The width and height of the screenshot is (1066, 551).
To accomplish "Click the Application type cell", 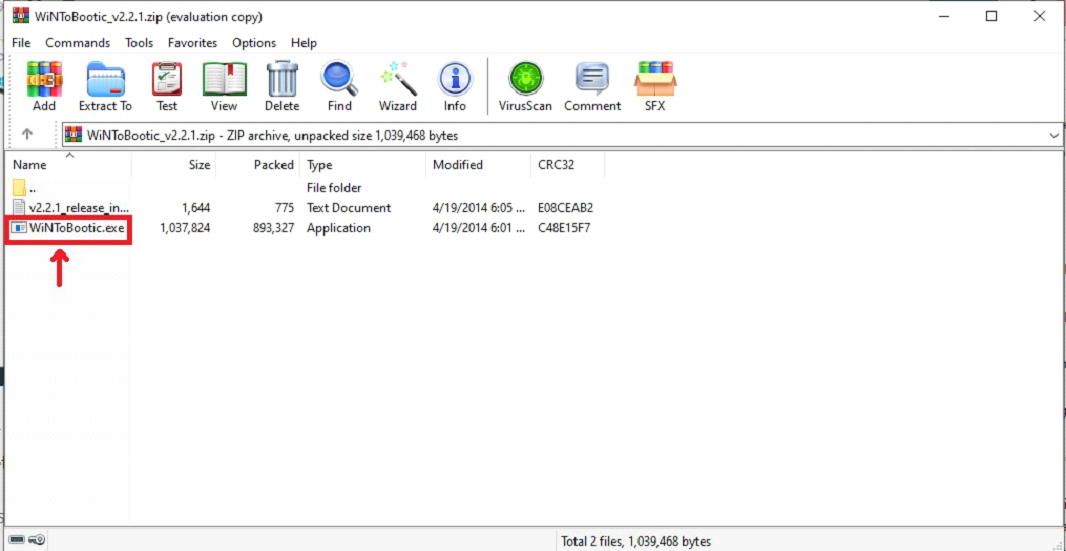I will pyautogui.click(x=339, y=228).
